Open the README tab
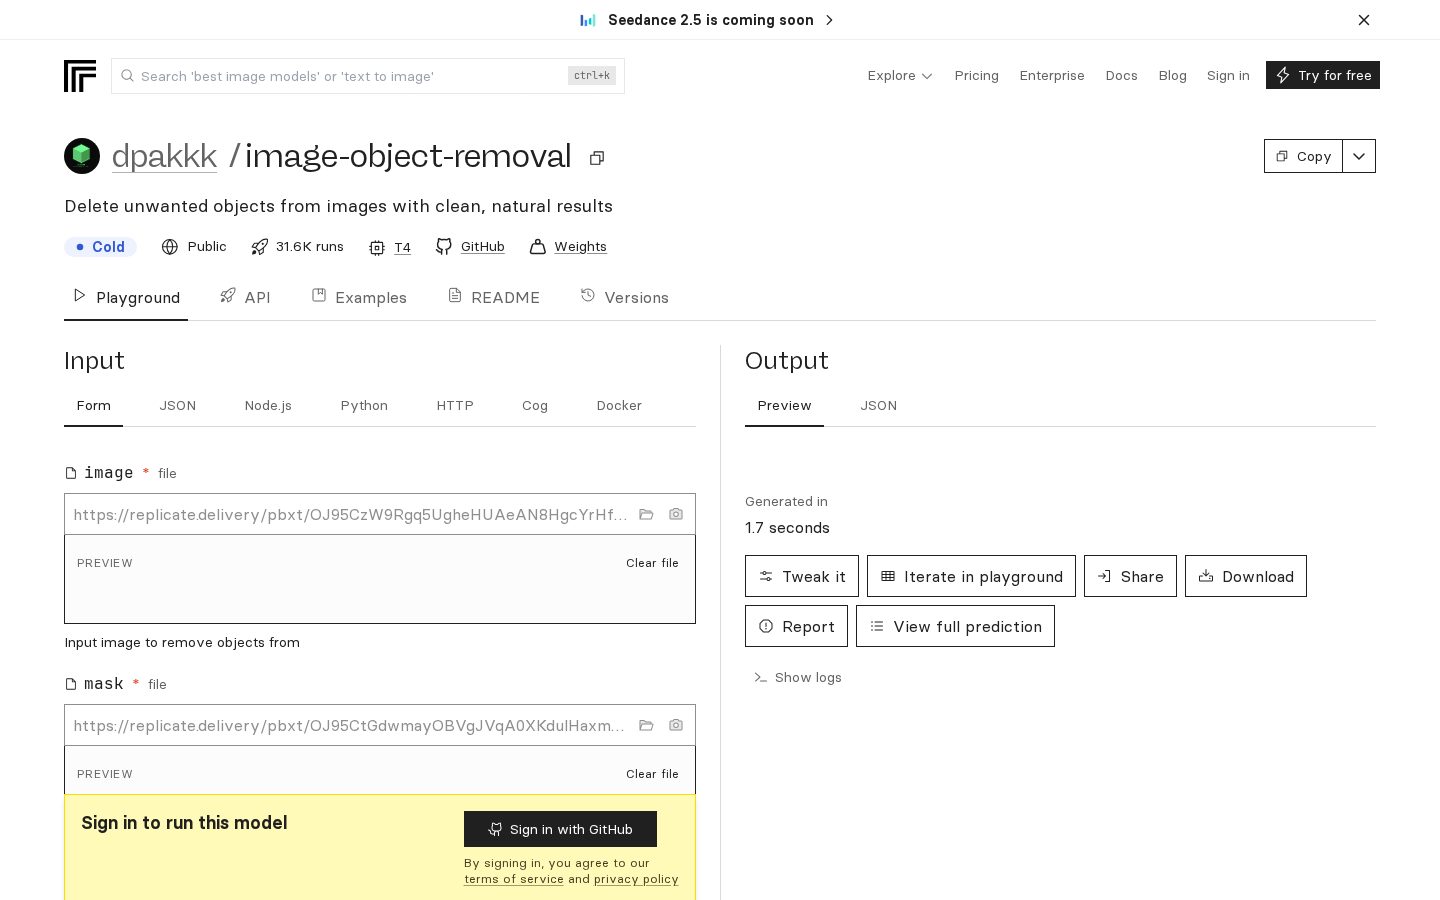Viewport: 1440px width, 900px height. tap(494, 297)
